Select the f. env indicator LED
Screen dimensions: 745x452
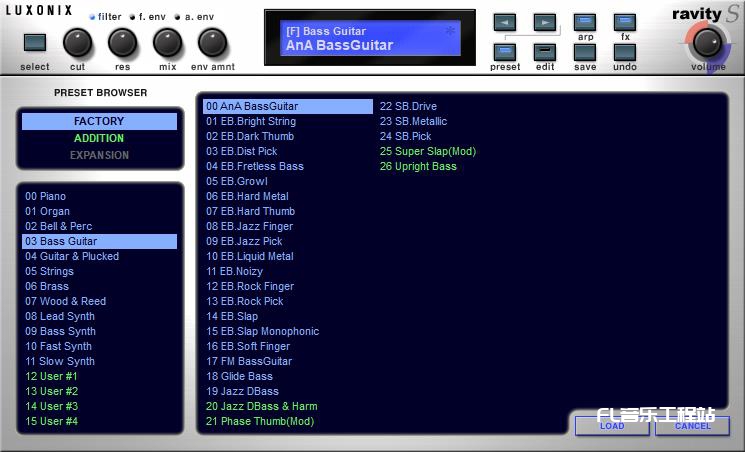pos(133,17)
